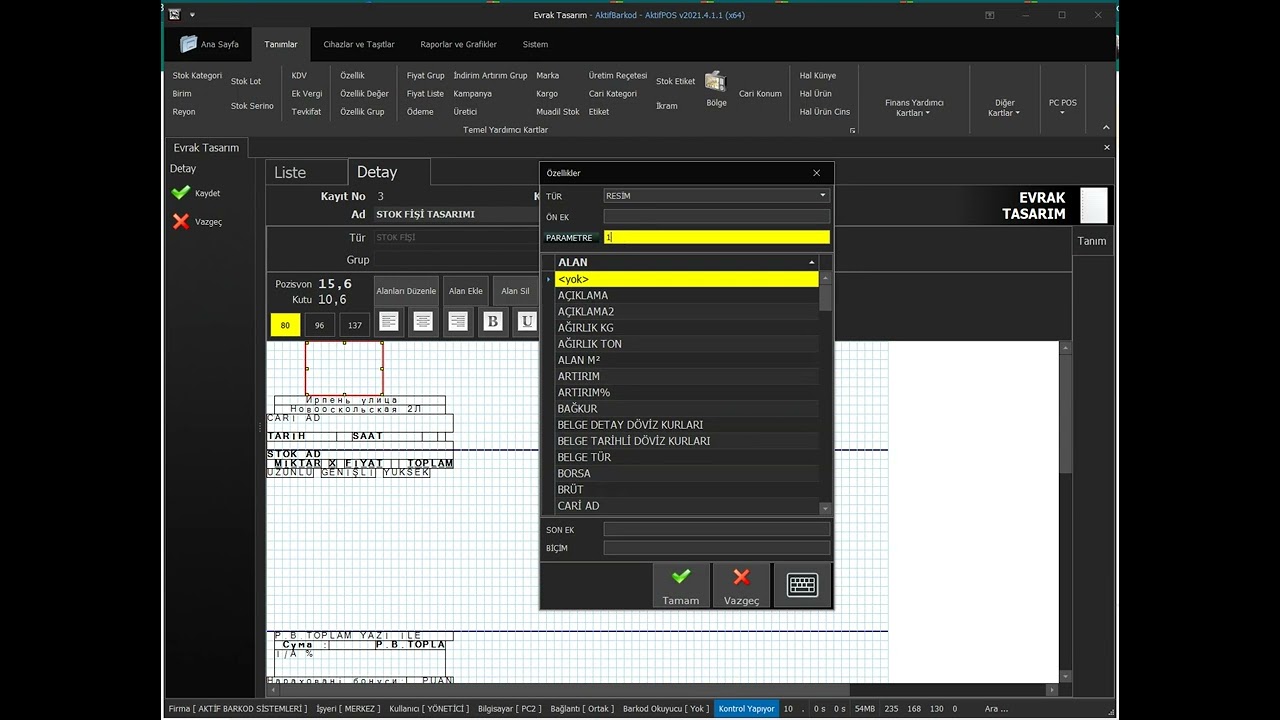Open Fiyat Grup in ribbon

tap(426, 76)
